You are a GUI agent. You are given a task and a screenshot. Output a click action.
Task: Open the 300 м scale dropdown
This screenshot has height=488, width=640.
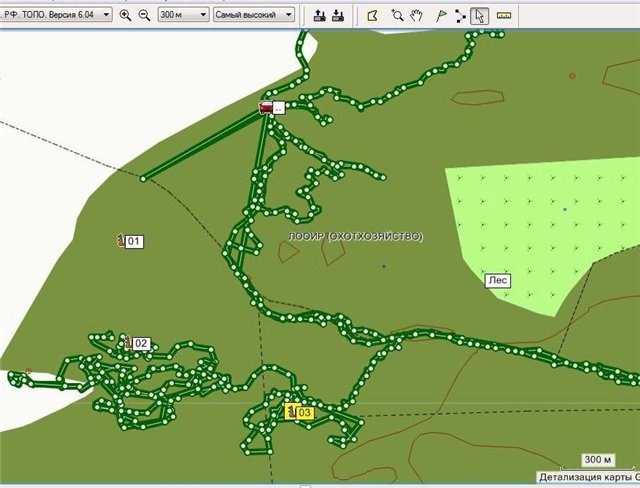(x=183, y=15)
